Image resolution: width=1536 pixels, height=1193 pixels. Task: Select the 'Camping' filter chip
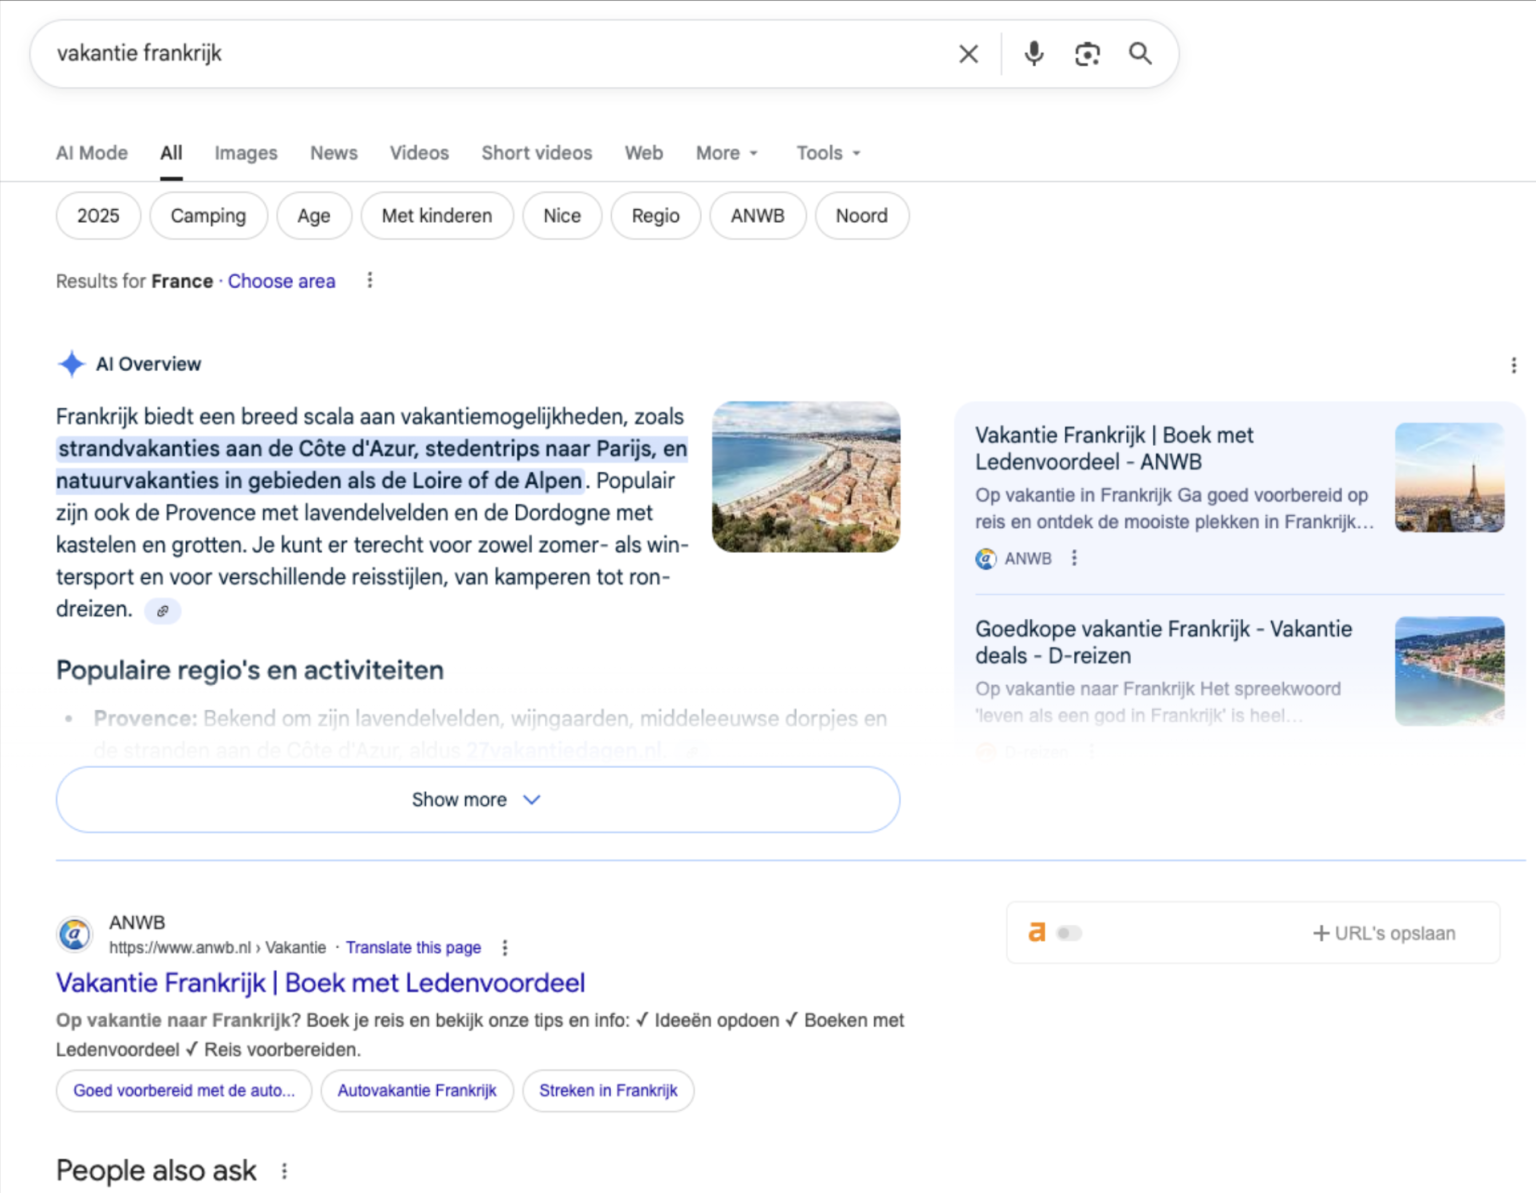pos(208,216)
